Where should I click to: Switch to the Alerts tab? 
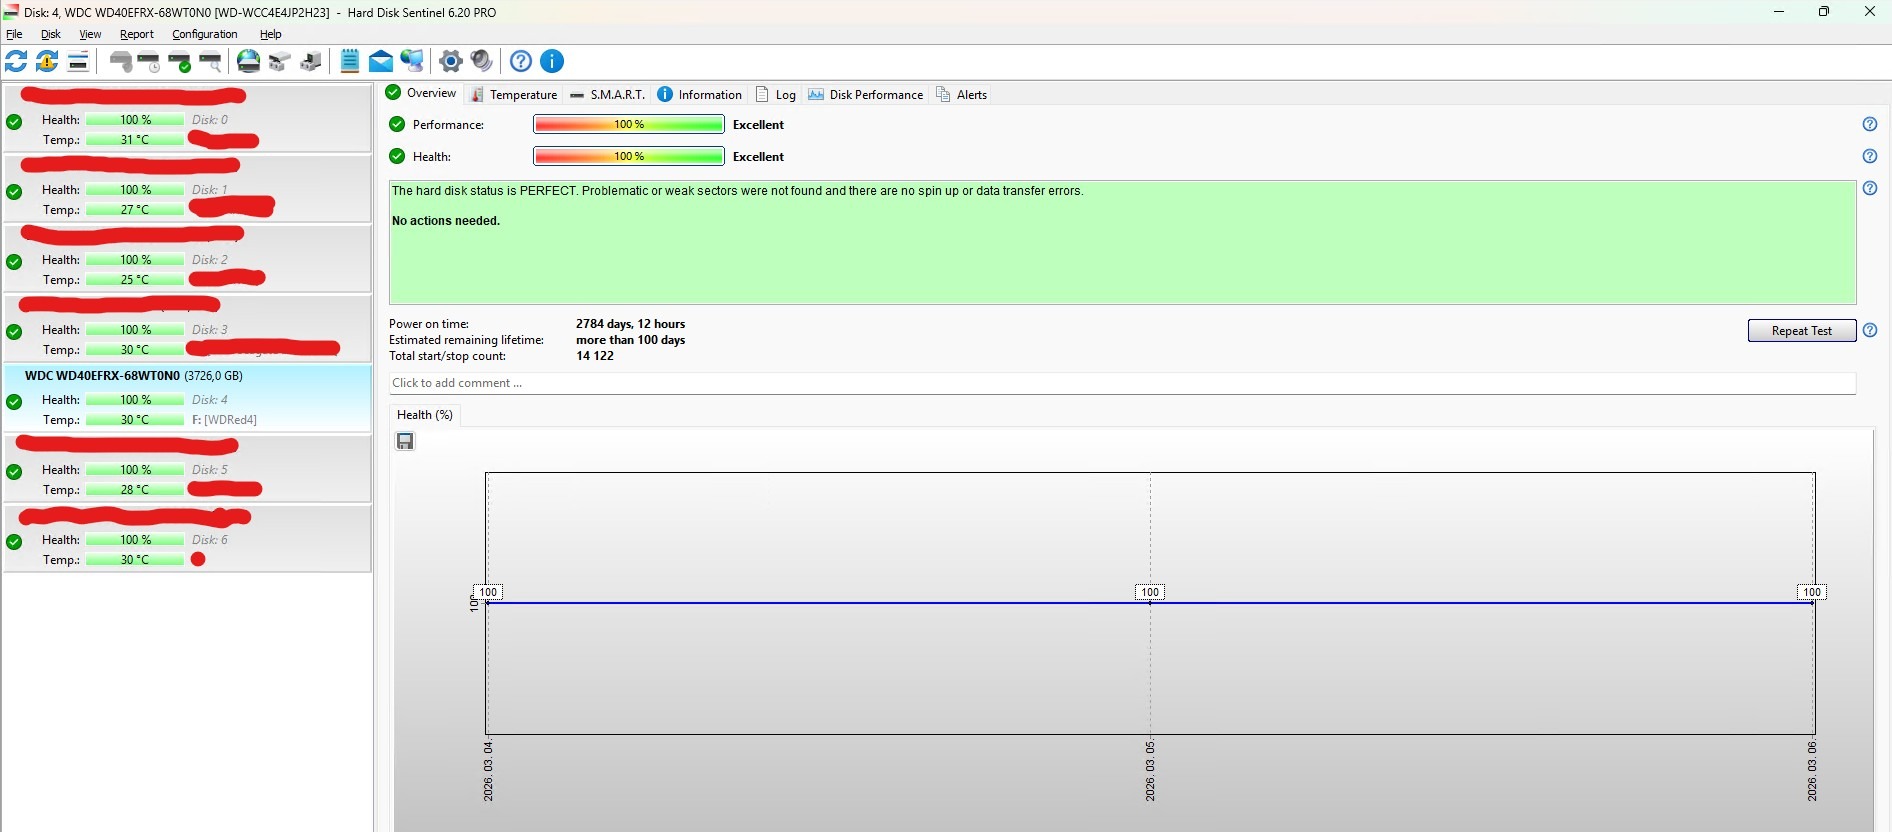(x=962, y=94)
